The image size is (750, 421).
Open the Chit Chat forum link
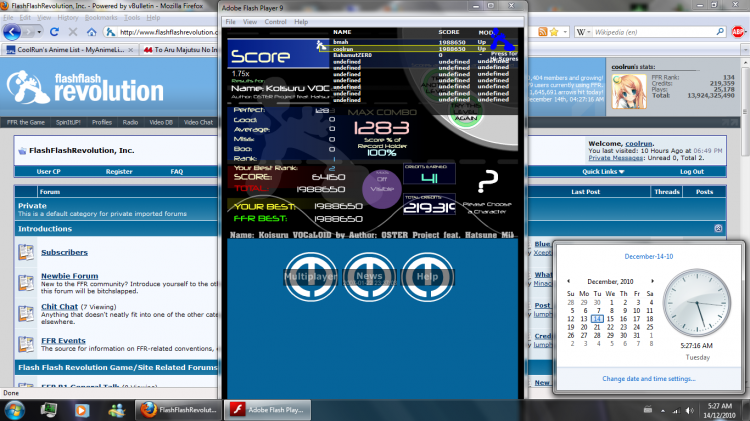coord(59,307)
